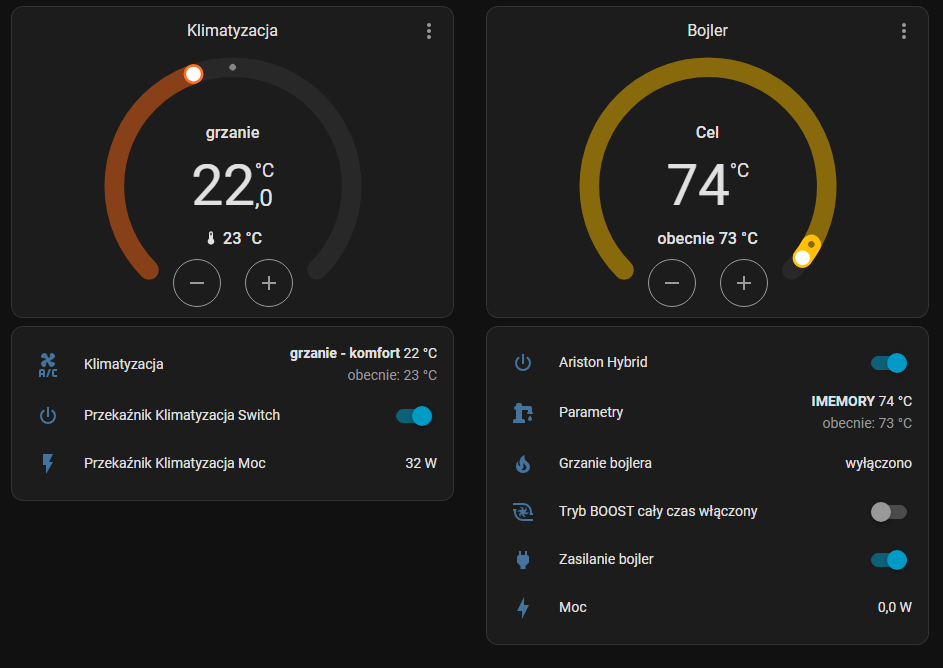
Task: Click the Ariston Hybrid power icon
Action: click(523, 363)
